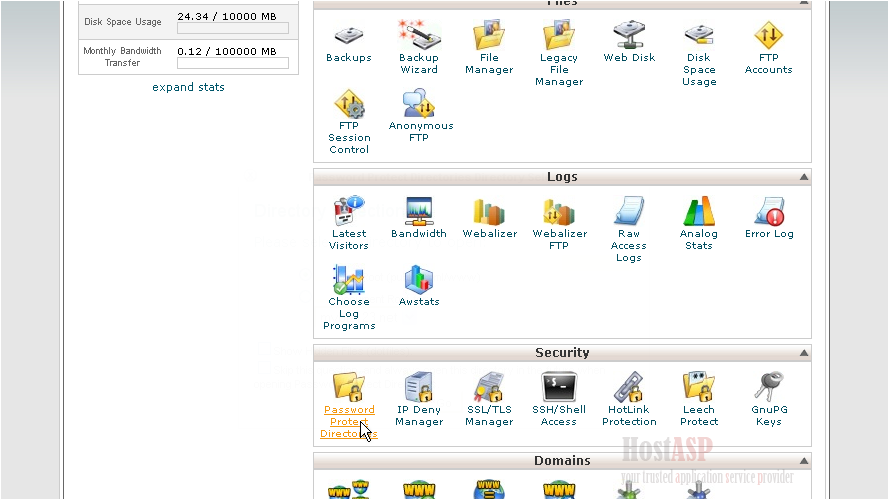The height and width of the screenshot is (500, 889).
Task: Click the Monthly Bandwidth Transfer bar
Action: coord(232,63)
